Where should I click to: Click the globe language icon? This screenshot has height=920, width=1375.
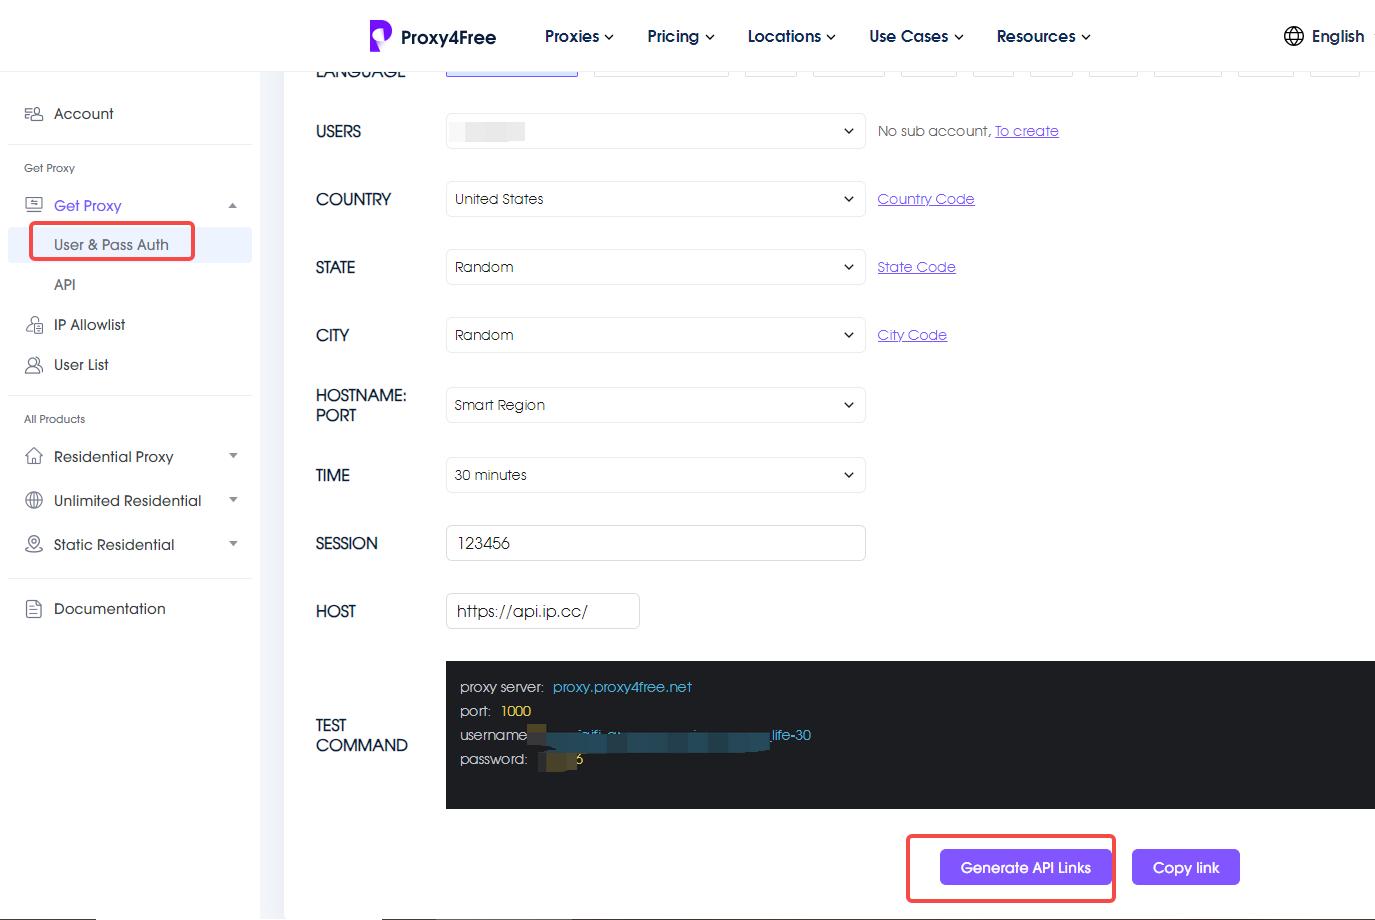1294,36
